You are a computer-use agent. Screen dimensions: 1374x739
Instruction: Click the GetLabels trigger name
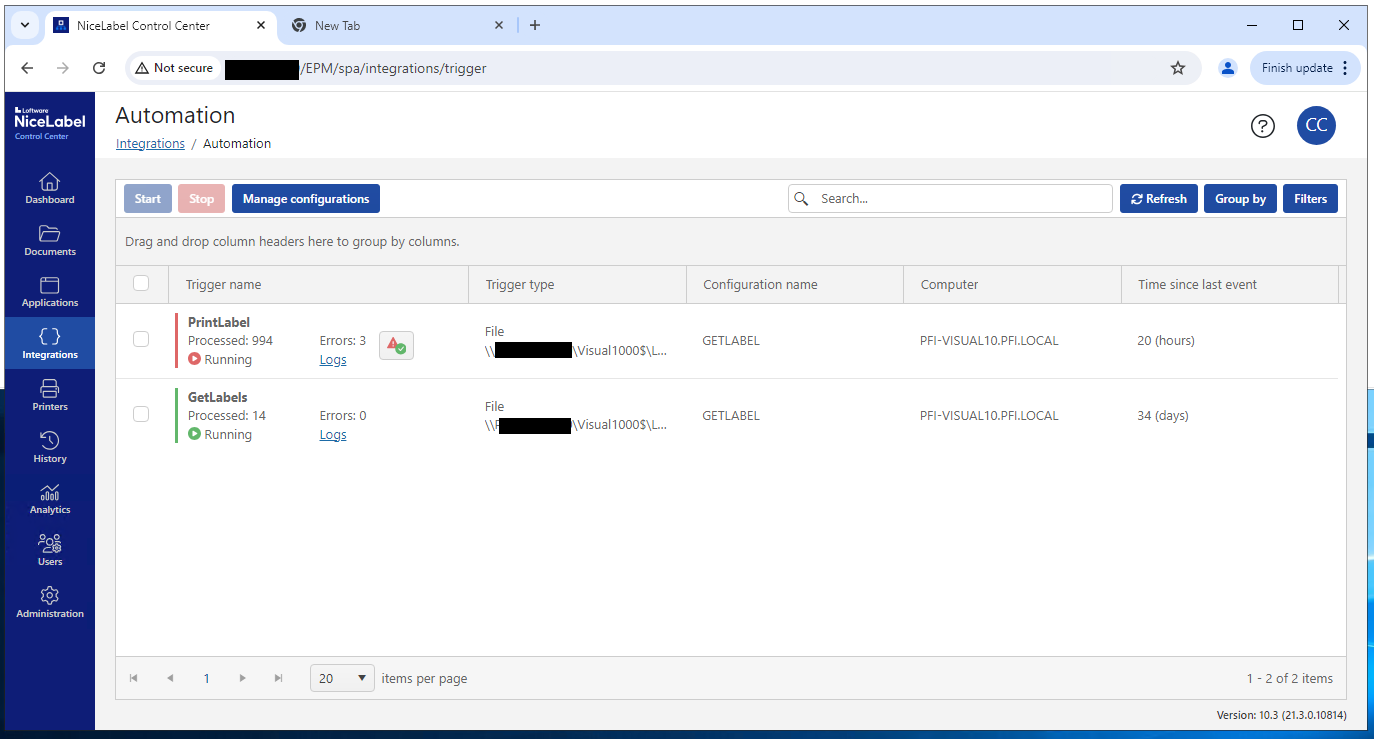tap(217, 397)
